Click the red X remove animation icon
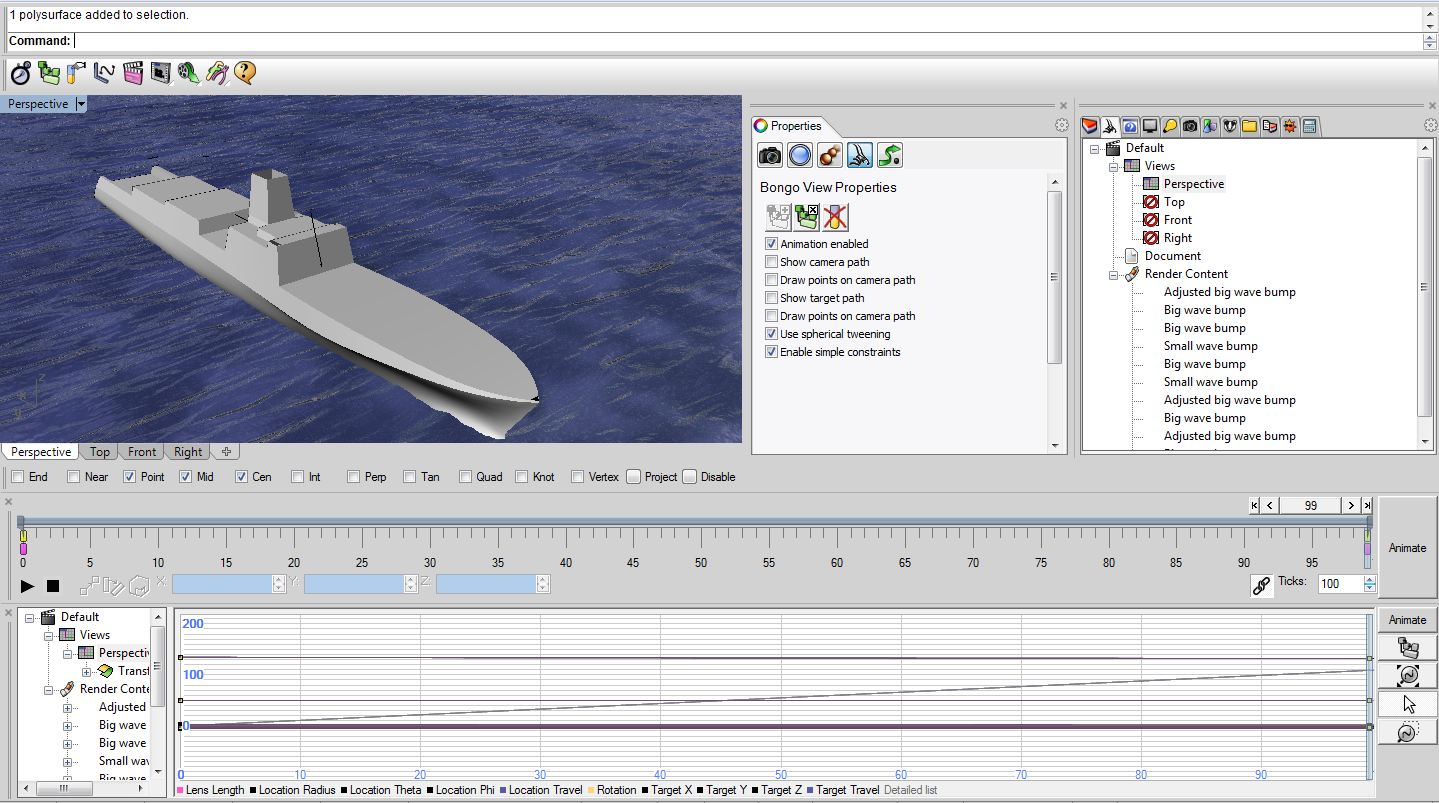 tap(836, 216)
